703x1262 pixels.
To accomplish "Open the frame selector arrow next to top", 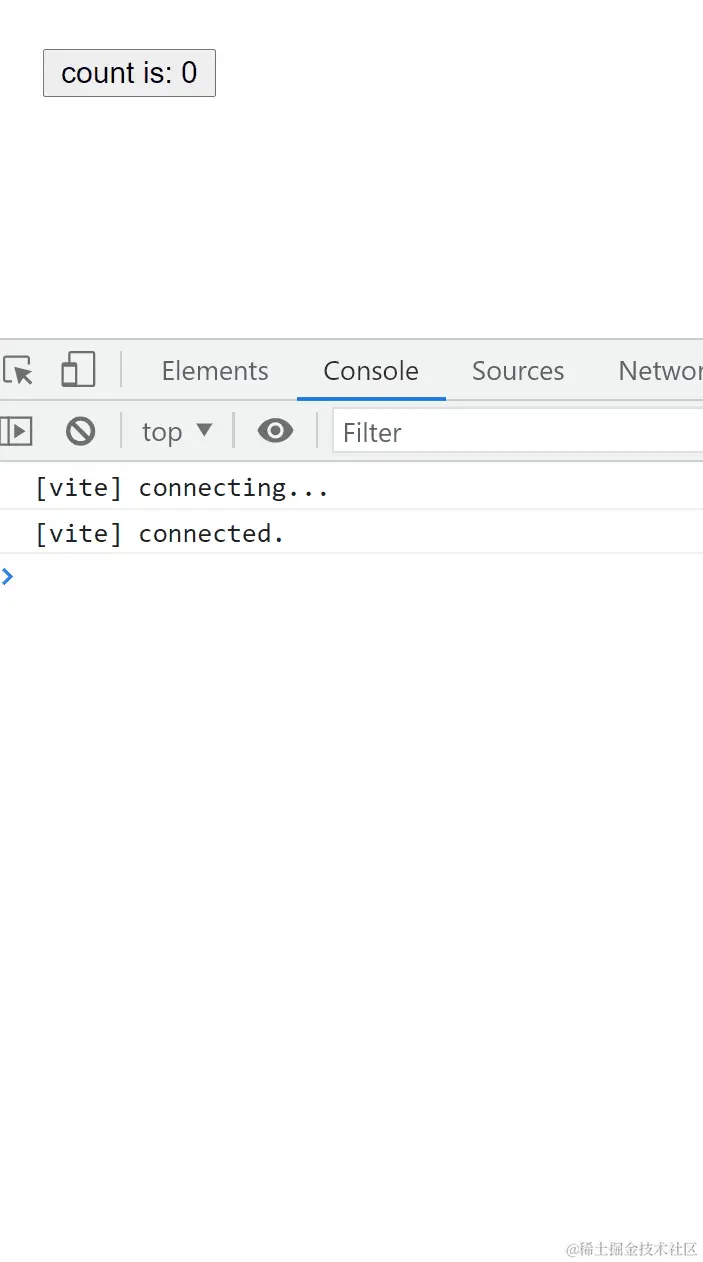I will [x=204, y=431].
